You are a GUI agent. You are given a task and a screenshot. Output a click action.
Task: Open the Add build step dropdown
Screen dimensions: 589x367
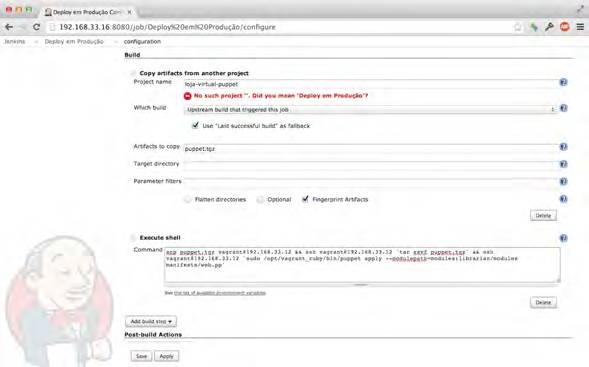(151, 322)
